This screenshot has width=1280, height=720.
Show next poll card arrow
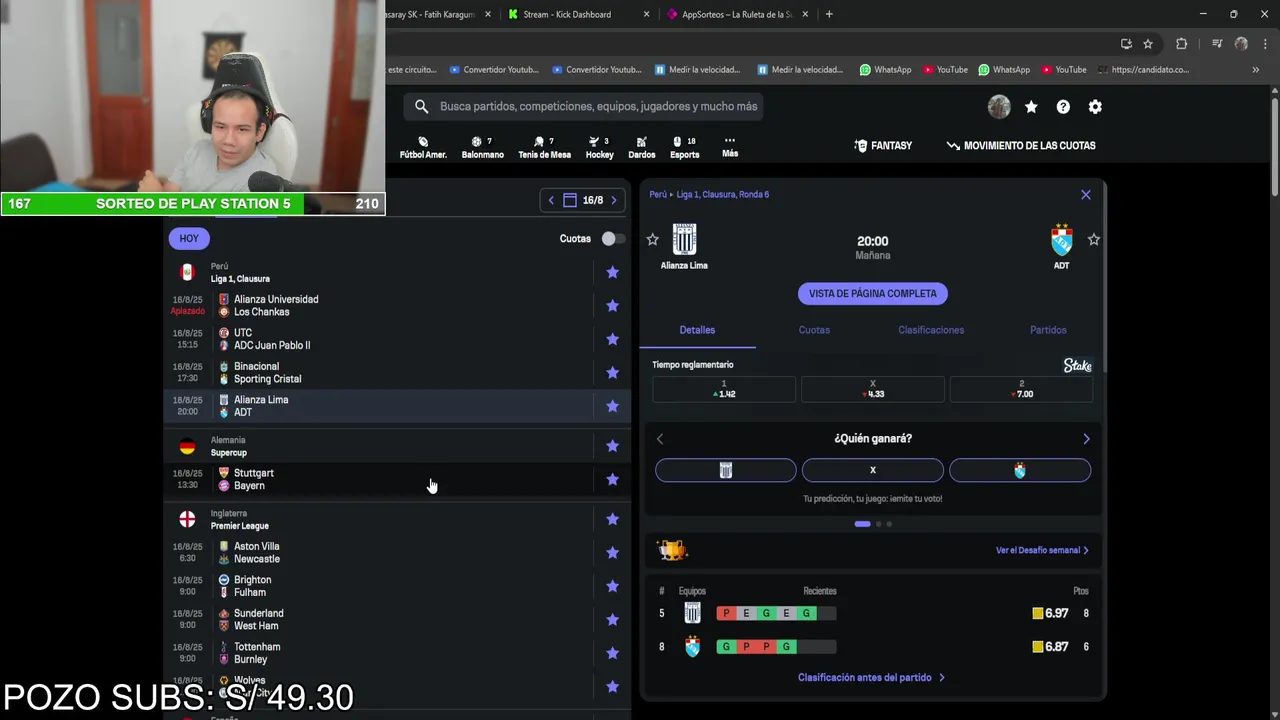click(1086, 439)
